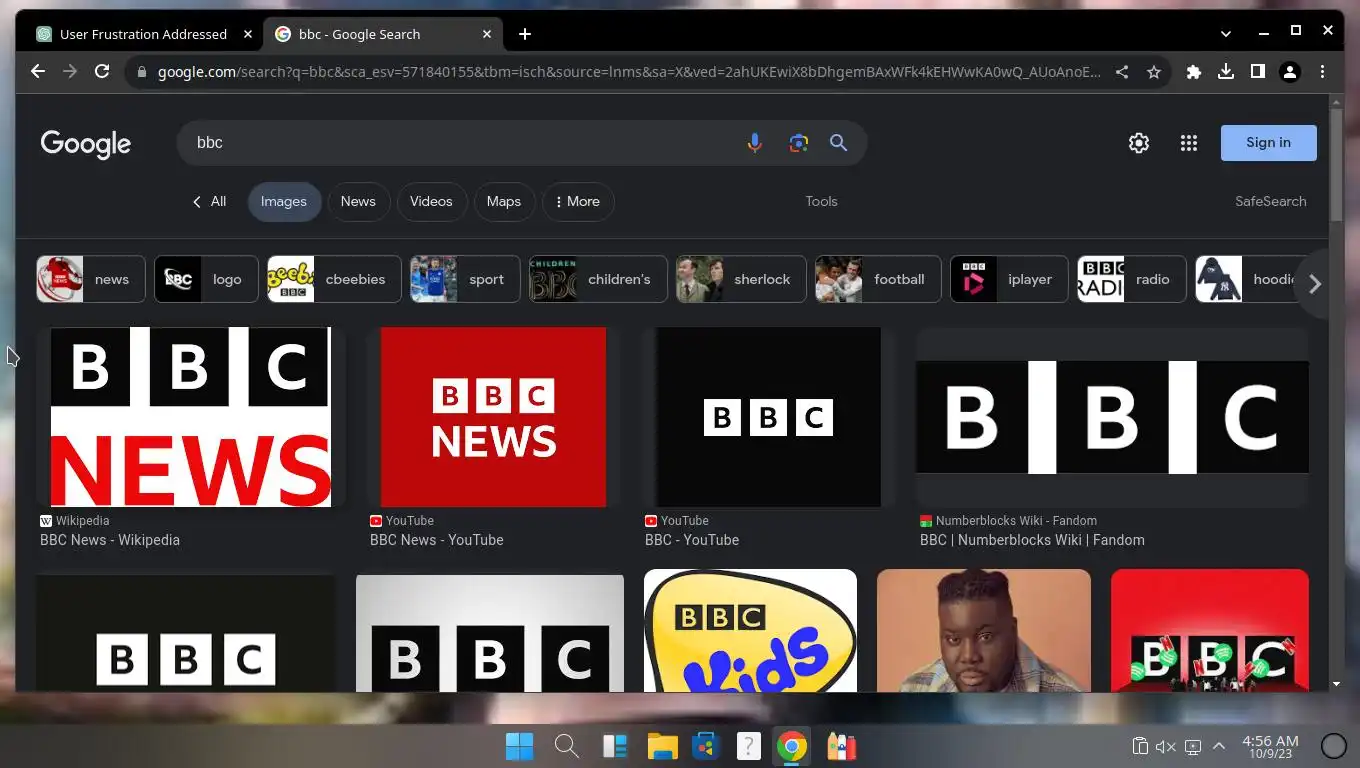The image size is (1360, 768).
Task: Show more chips with right arrow
Action: pos(1315,284)
